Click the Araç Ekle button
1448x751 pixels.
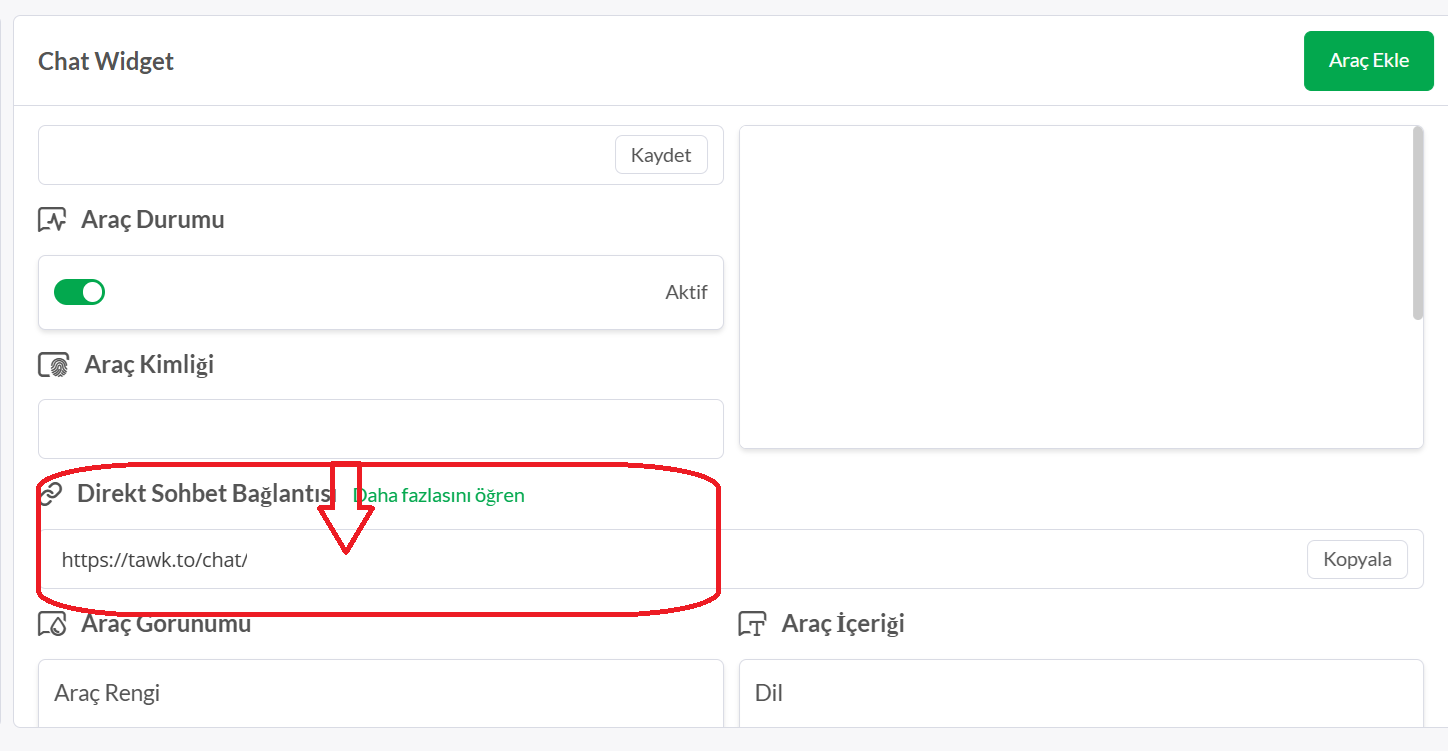1368,61
